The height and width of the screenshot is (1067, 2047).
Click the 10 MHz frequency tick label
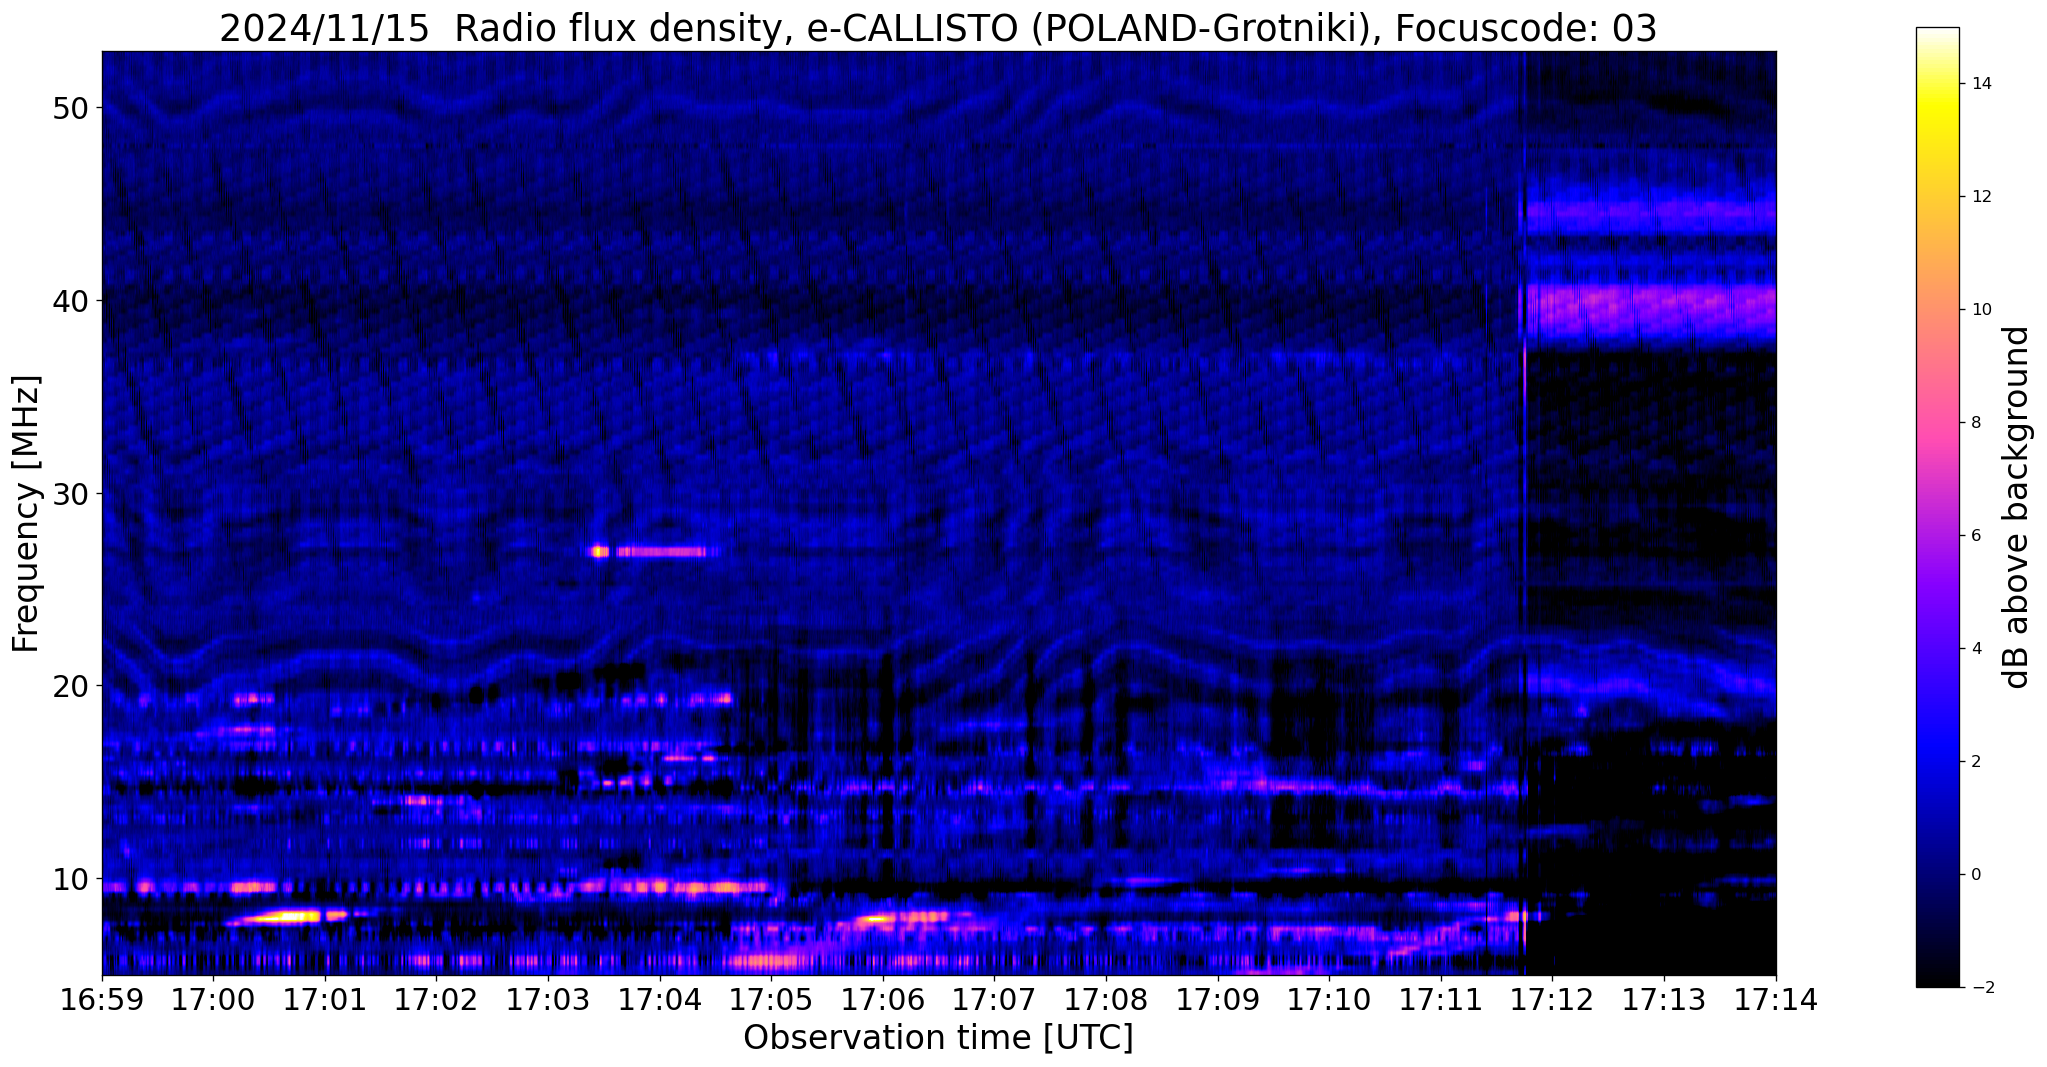[70, 879]
